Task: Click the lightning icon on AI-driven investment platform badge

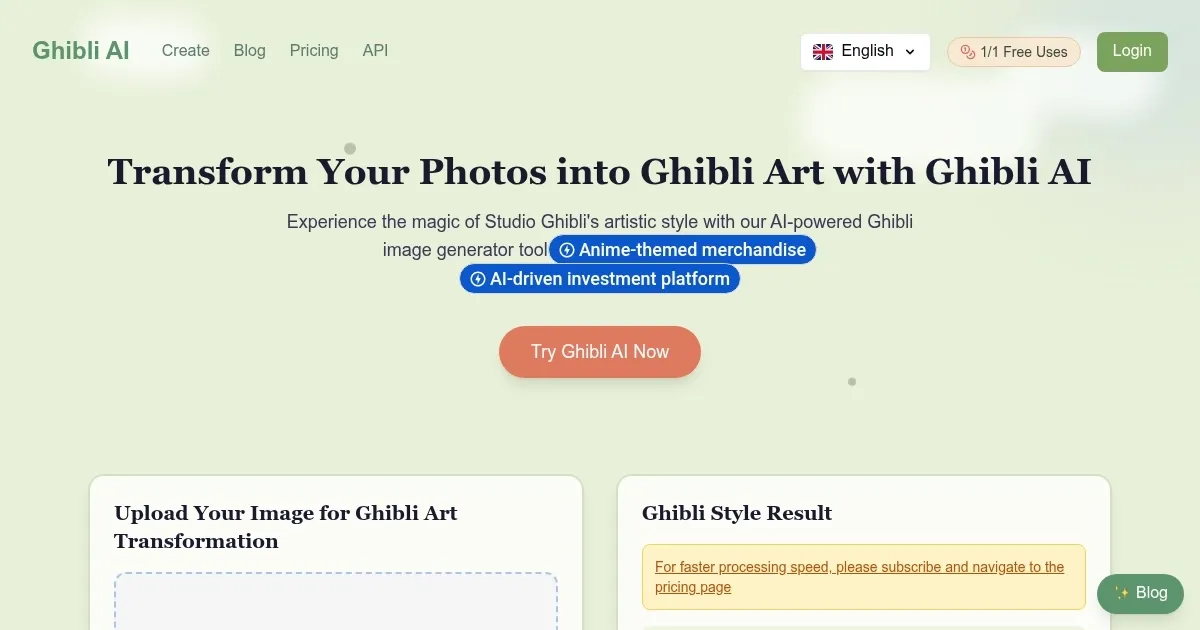Action: point(478,279)
